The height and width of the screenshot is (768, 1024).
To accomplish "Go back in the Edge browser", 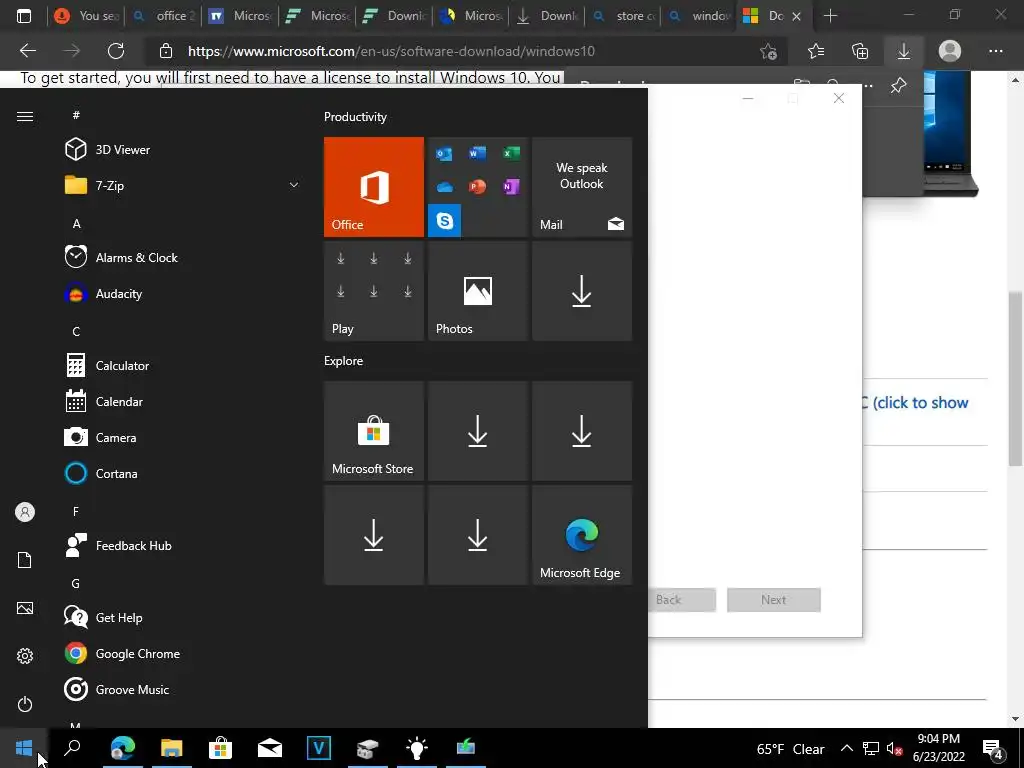I will point(27,51).
